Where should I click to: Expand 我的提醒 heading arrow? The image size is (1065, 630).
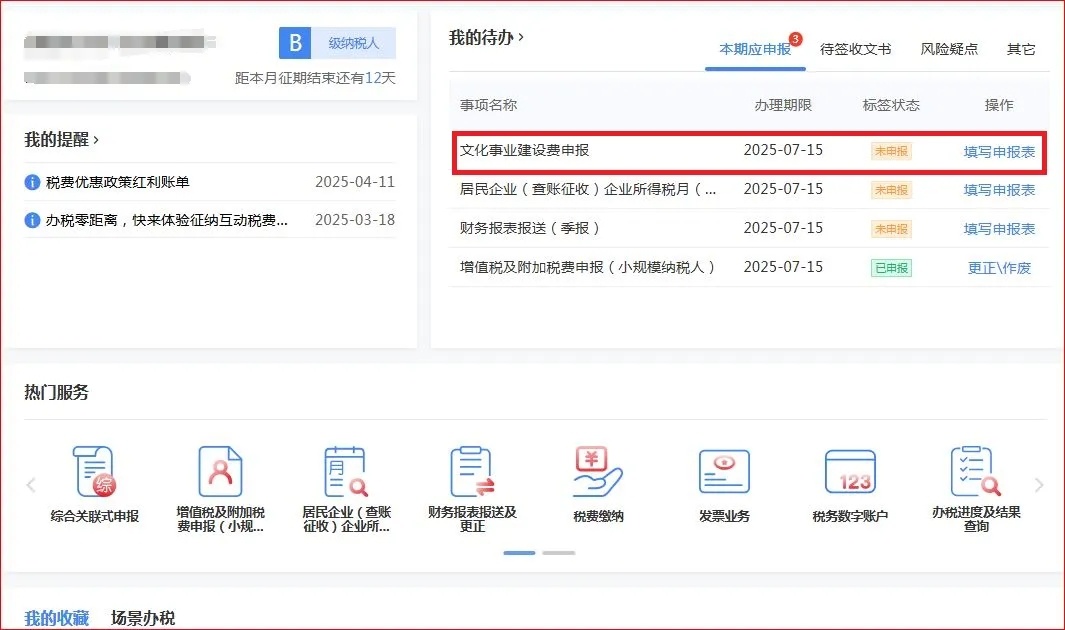96,139
